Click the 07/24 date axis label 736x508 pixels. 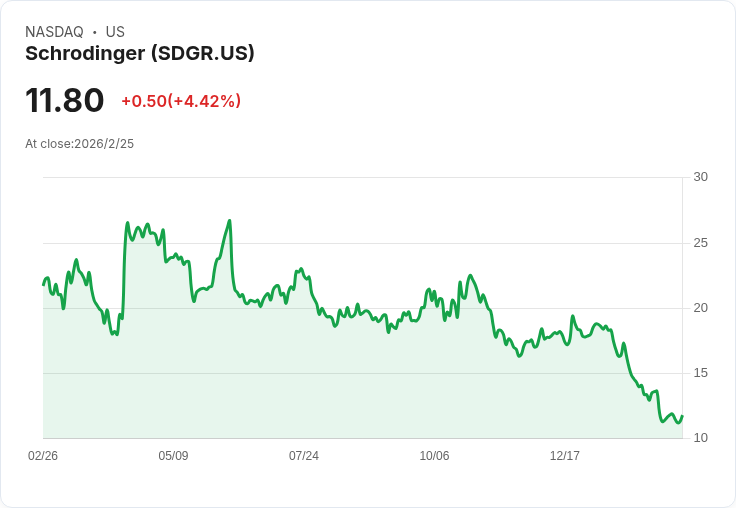(x=304, y=455)
